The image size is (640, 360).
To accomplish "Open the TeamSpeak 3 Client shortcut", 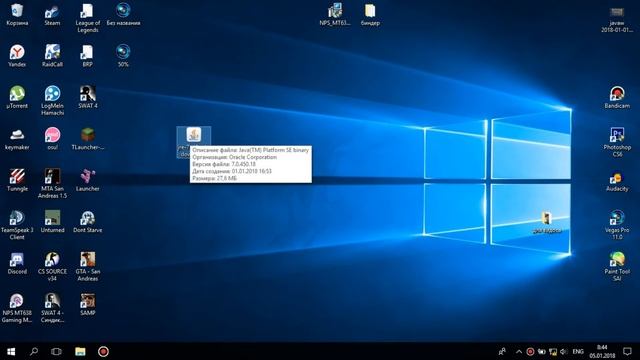I will (17, 225).
